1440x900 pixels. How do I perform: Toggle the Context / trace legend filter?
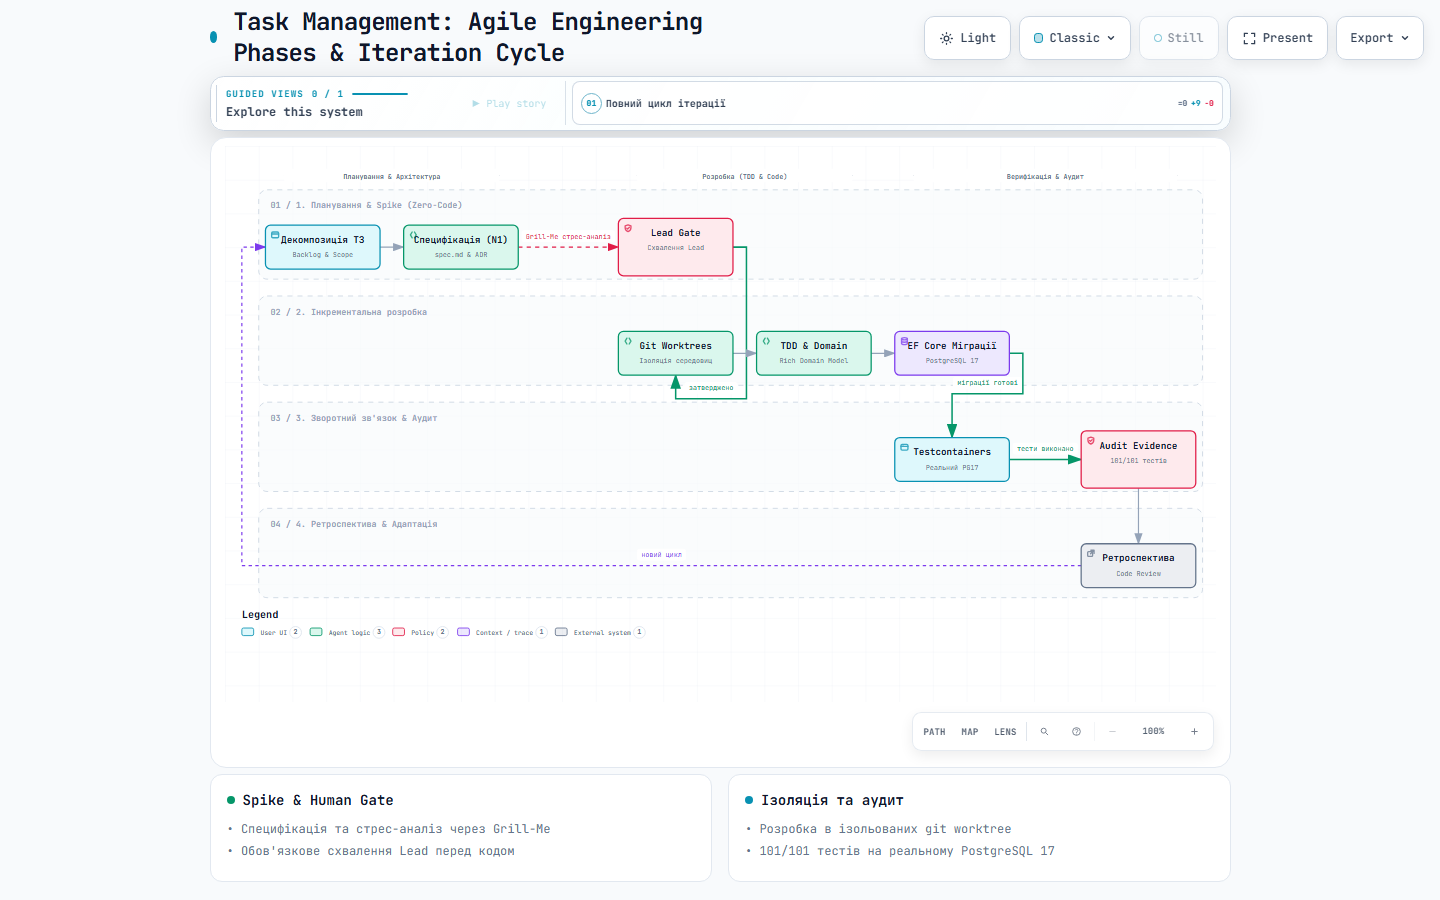click(x=502, y=632)
